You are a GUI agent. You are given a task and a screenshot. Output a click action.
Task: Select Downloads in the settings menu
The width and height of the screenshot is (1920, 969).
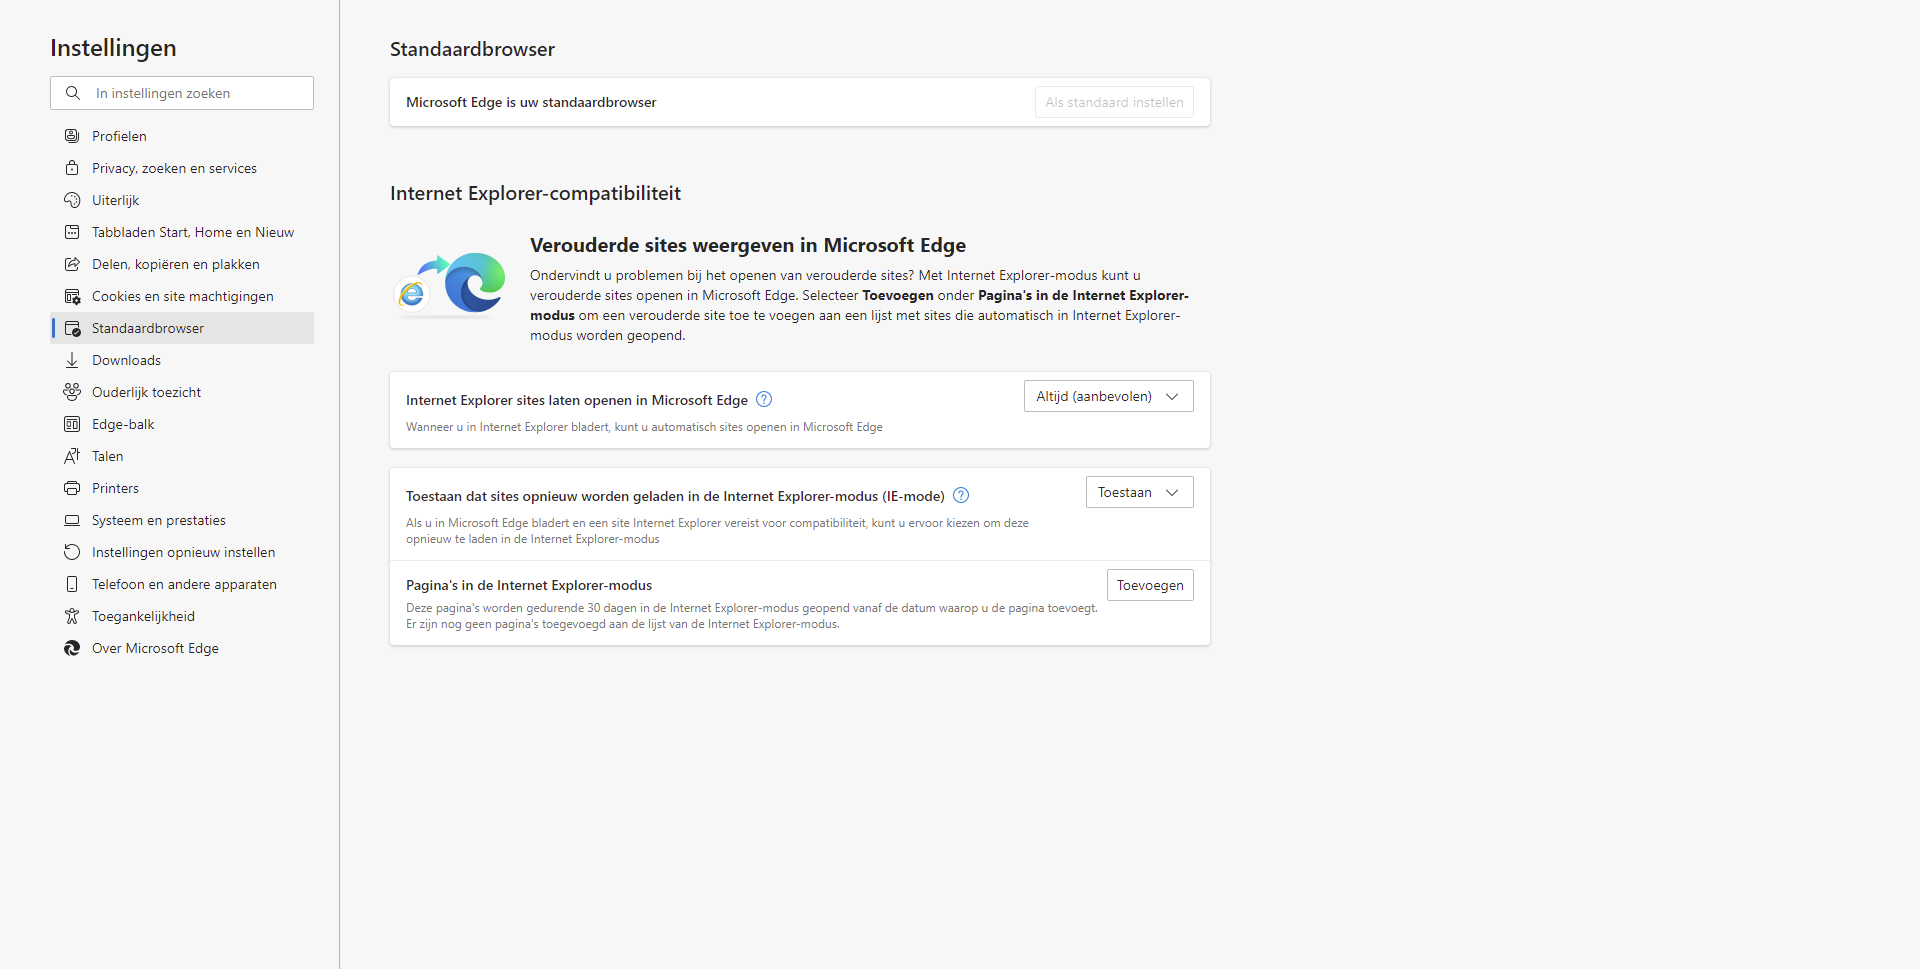pos(182,360)
